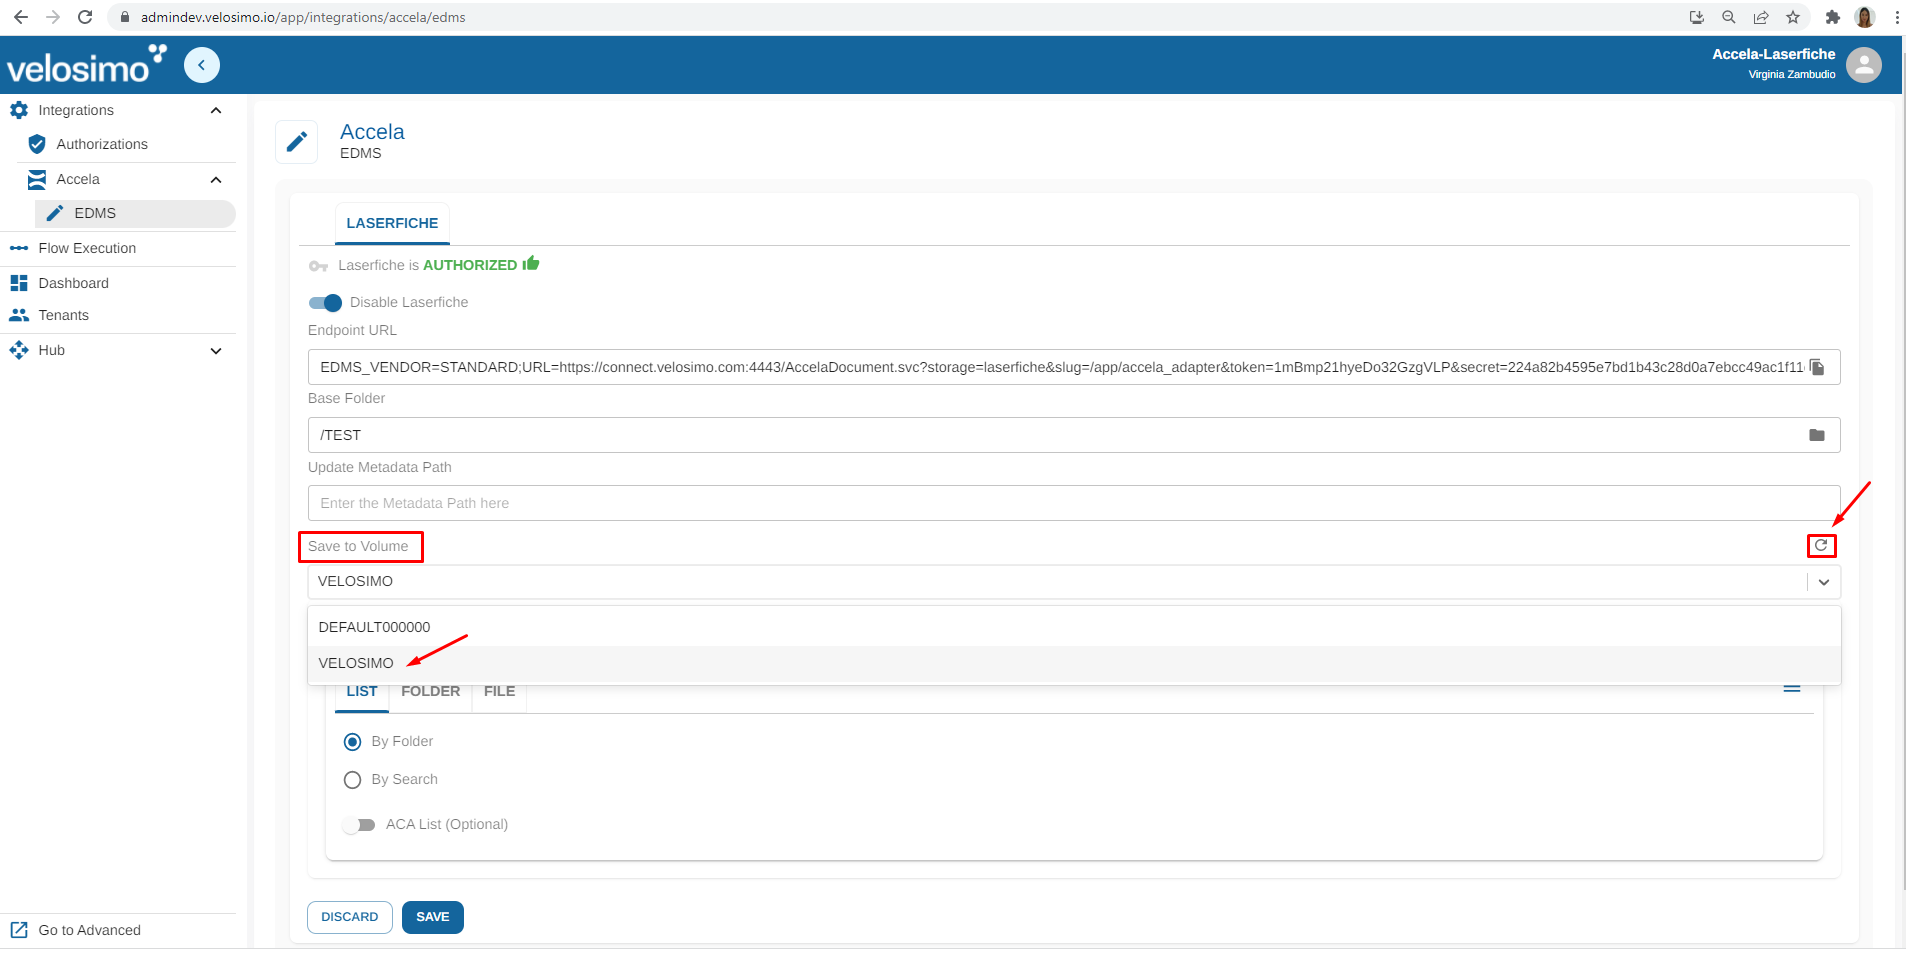The height and width of the screenshot is (955, 1906).
Task: Select the By Search radio button
Action: pyautogui.click(x=352, y=780)
